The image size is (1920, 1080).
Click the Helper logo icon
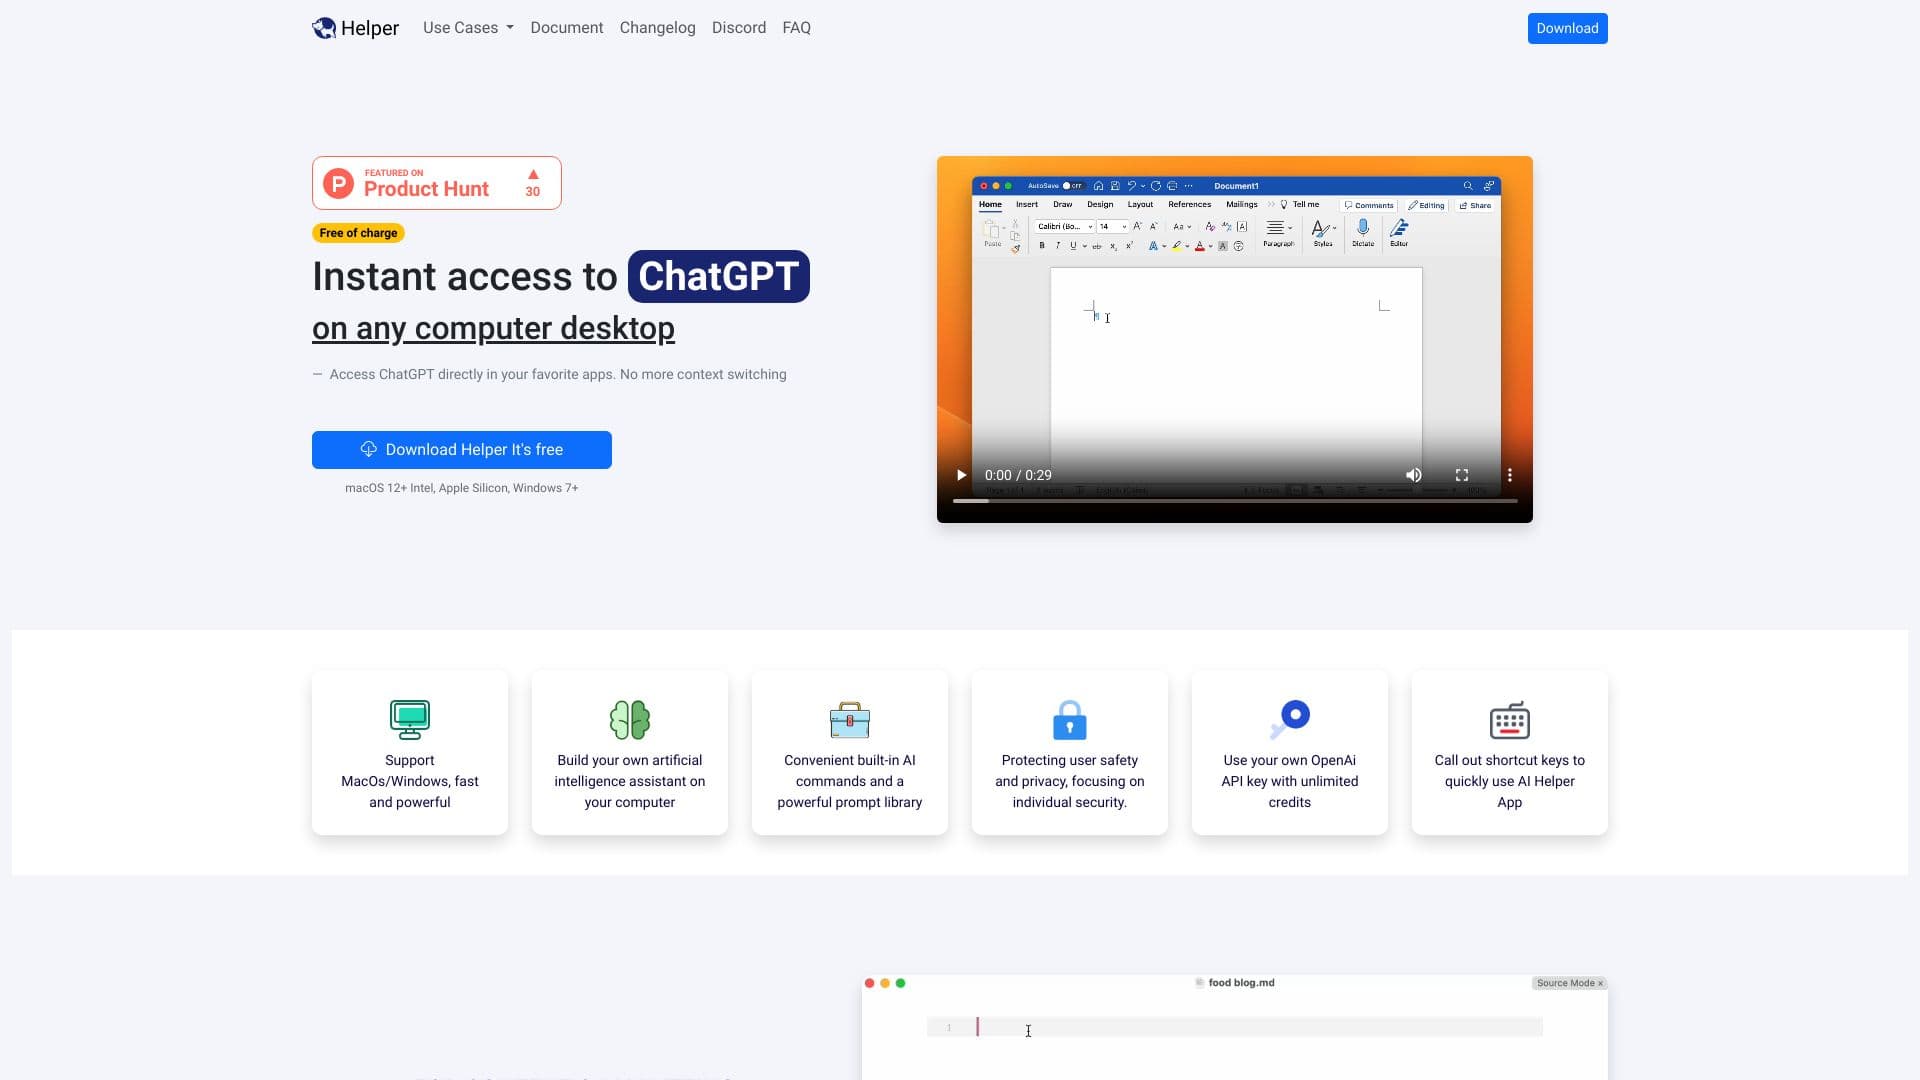pyautogui.click(x=324, y=28)
